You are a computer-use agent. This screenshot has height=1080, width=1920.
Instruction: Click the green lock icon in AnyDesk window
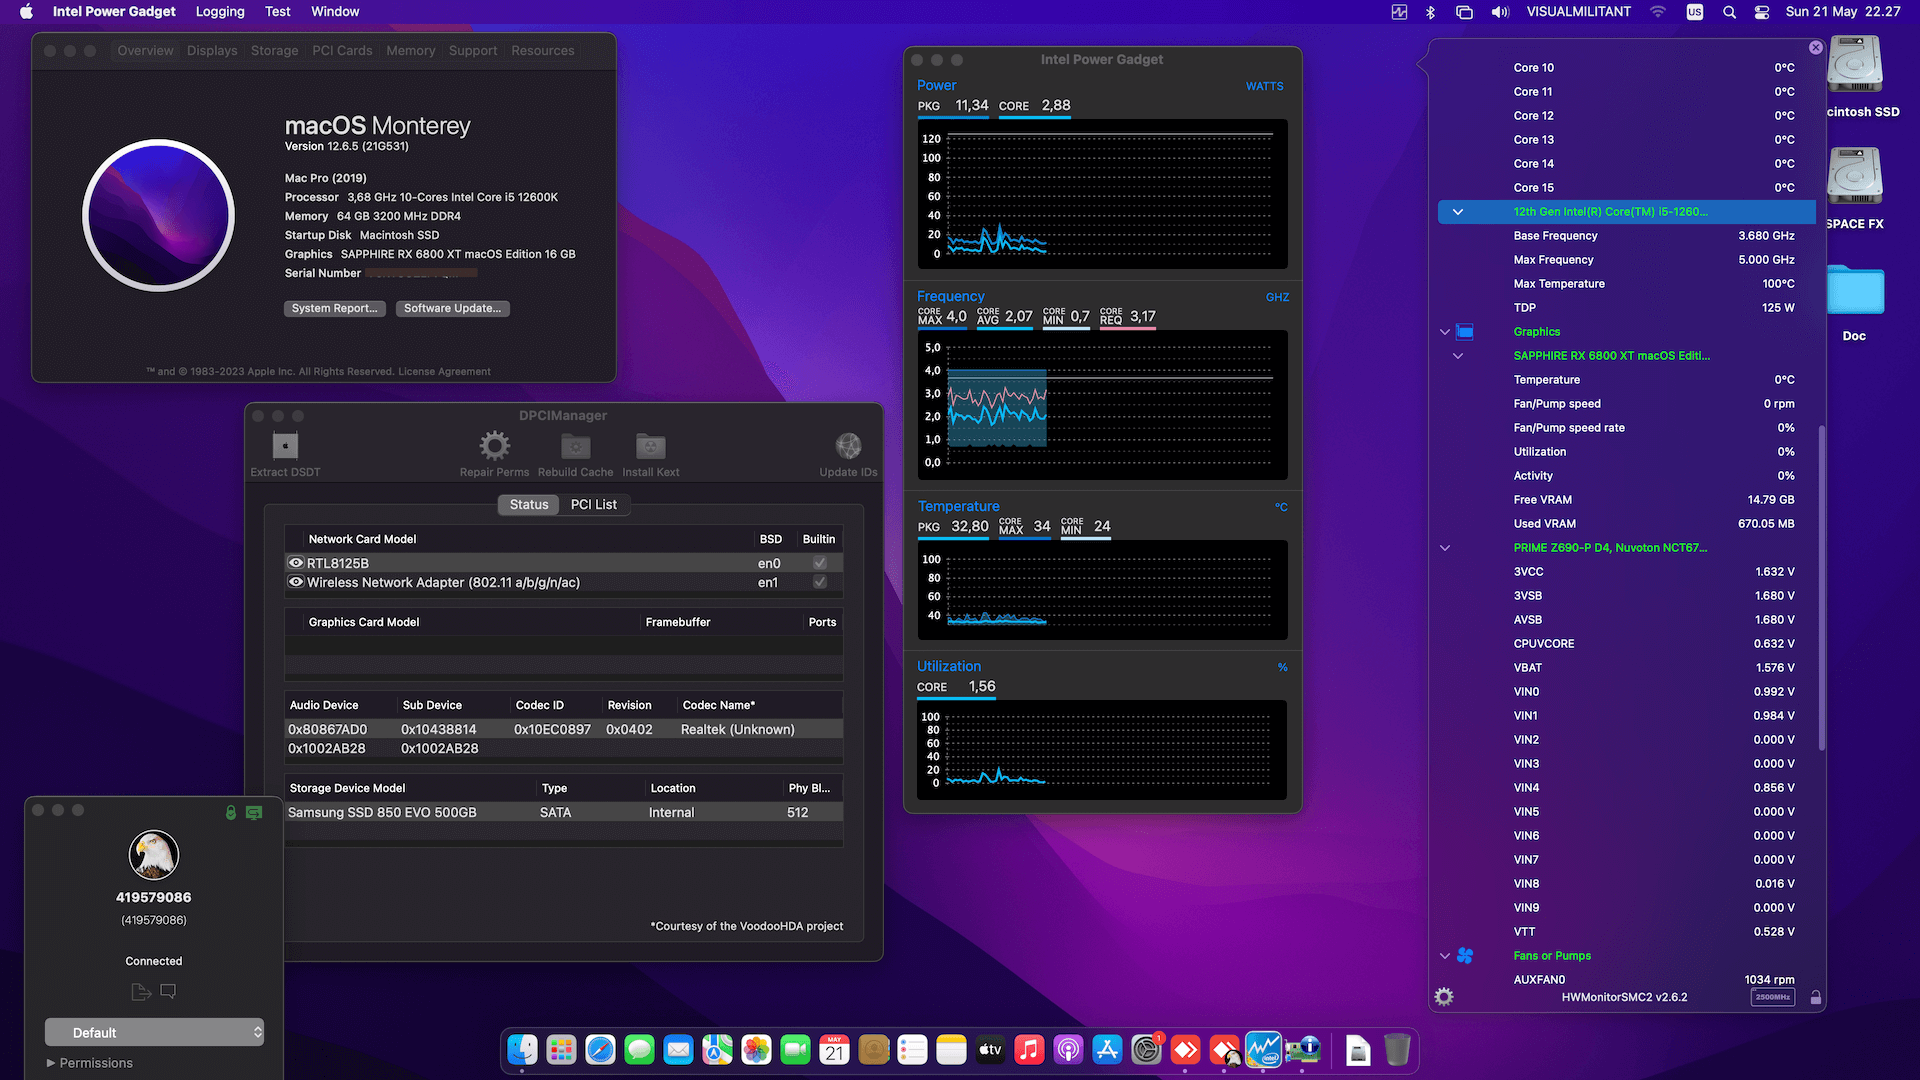click(x=231, y=813)
